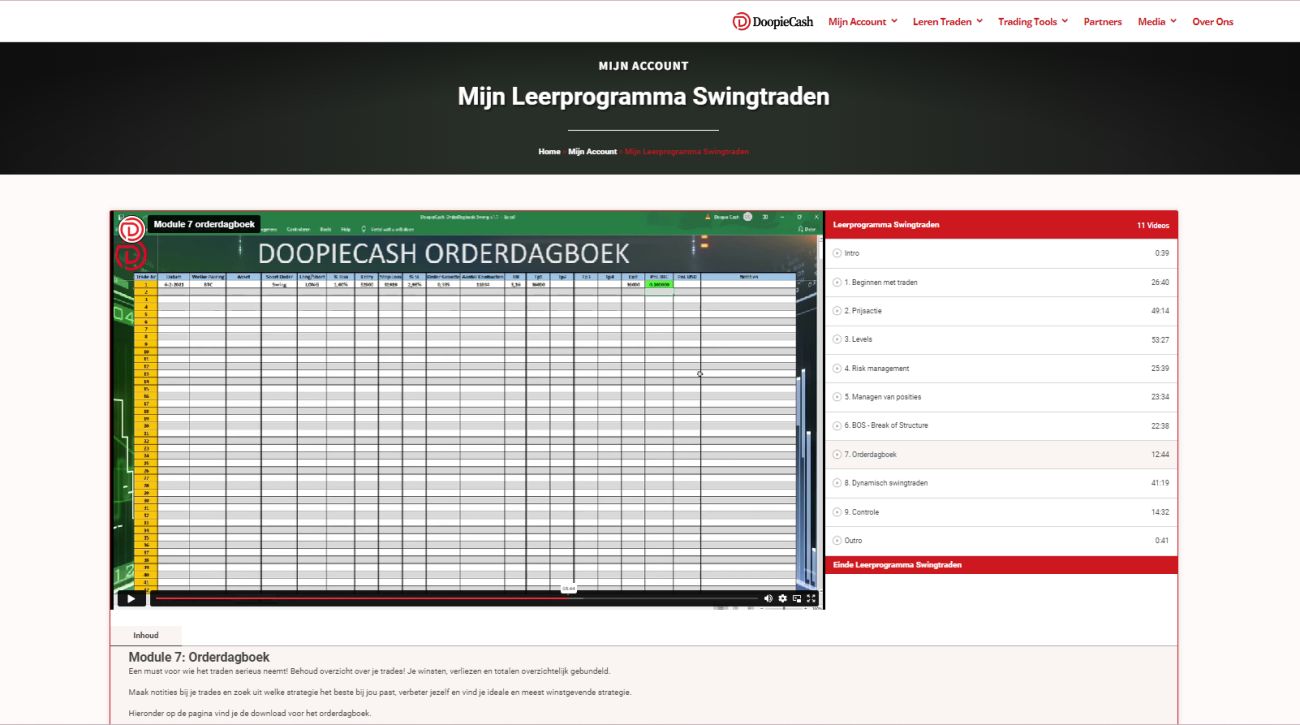The width and height of the screenshot is (1300, 725).
Task: Expand the Trading Tools menu
Action: click(x=1033, y=21)
